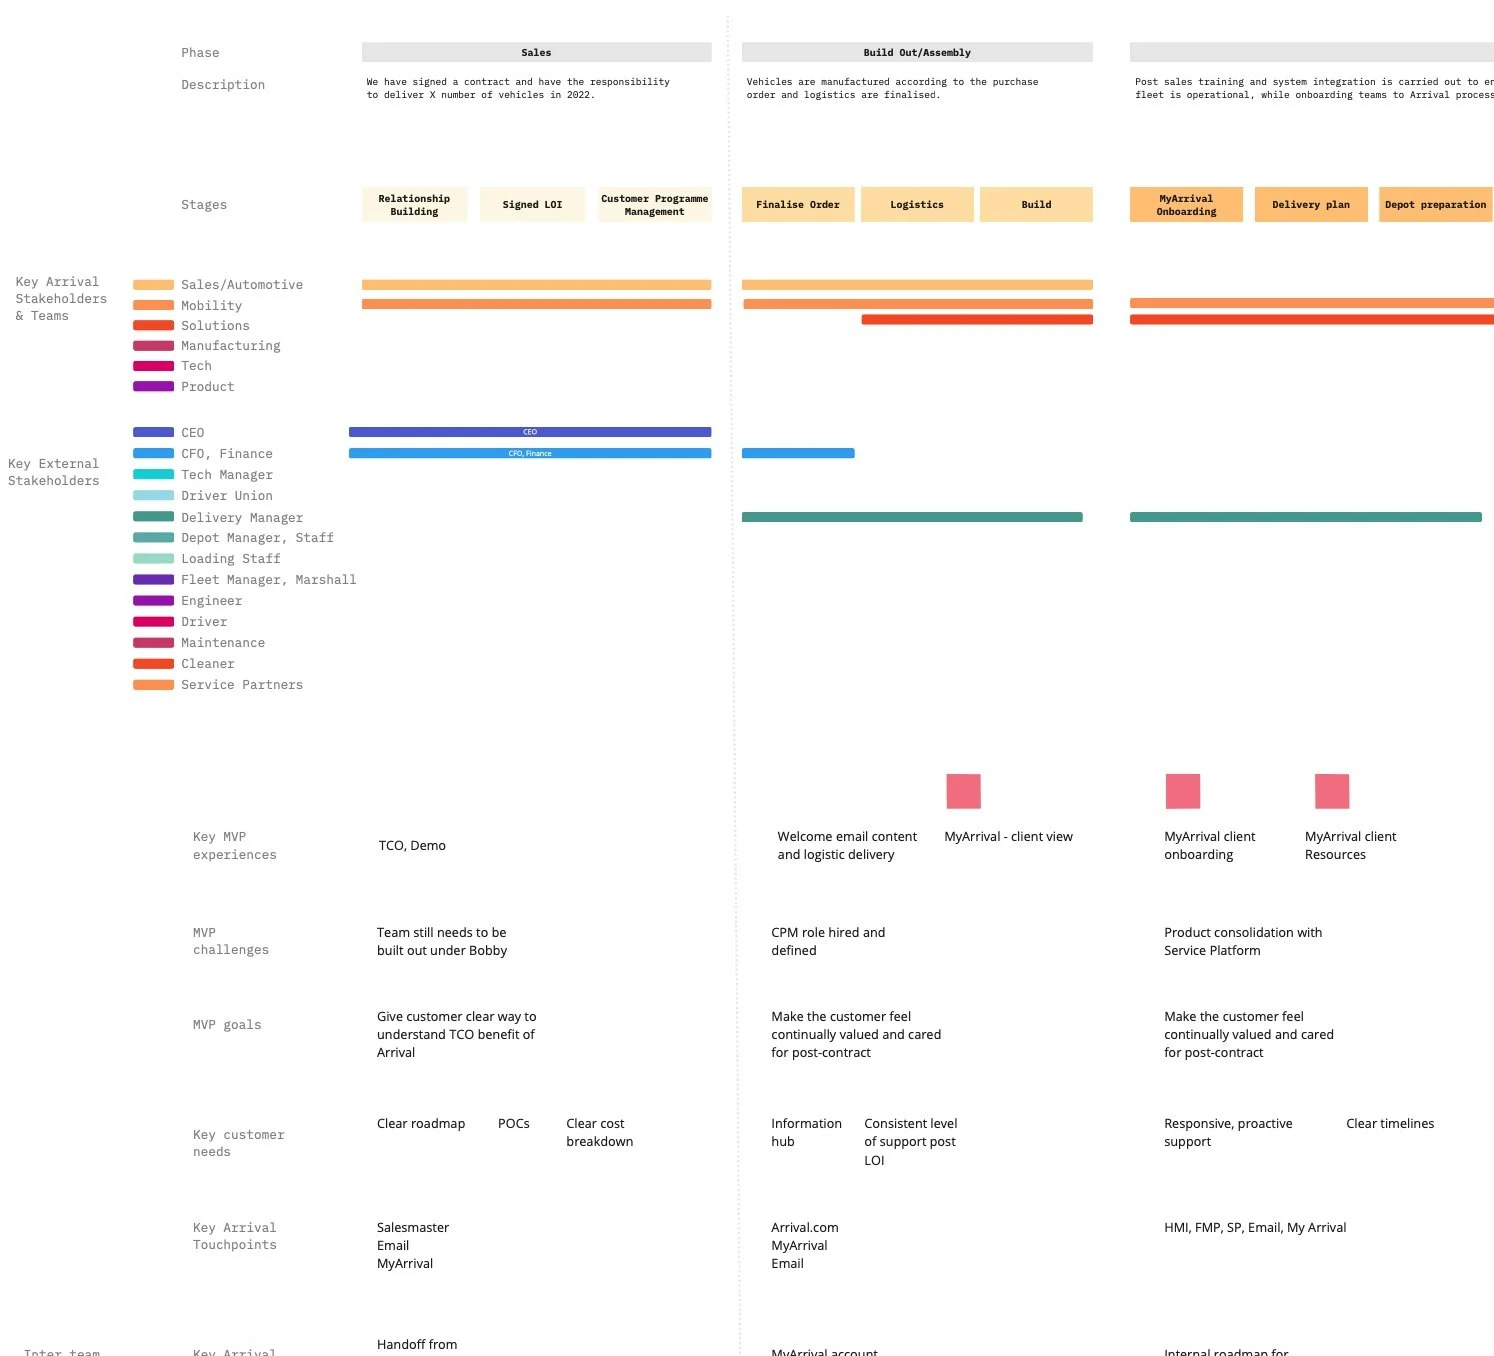Click the Product legend color swatch
1494x1356 pixels.
(x=153, y=386)
